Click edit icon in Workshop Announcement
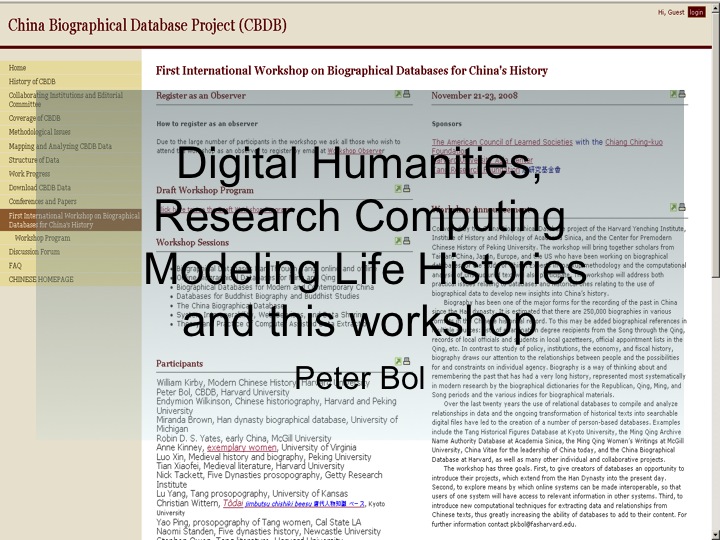 pos(673,208)
